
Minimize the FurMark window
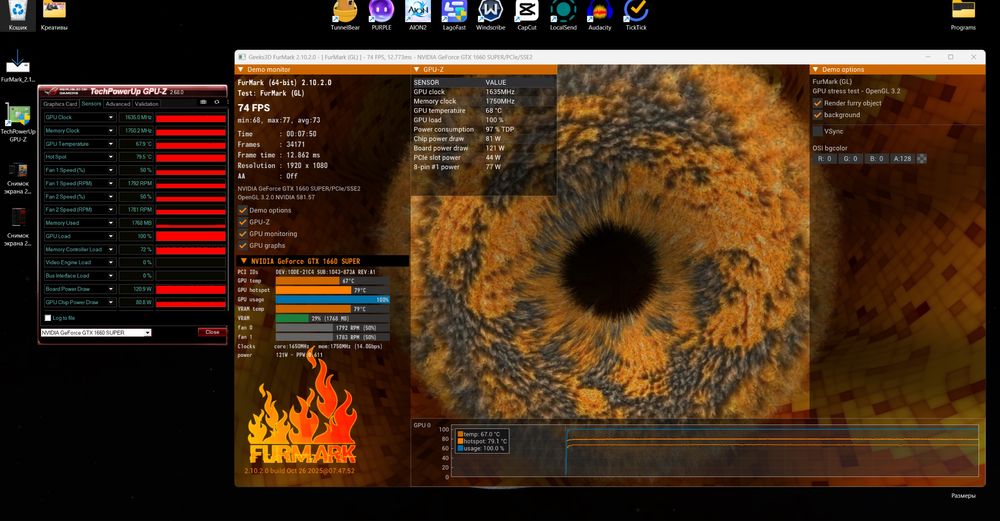tap(927, 57)
